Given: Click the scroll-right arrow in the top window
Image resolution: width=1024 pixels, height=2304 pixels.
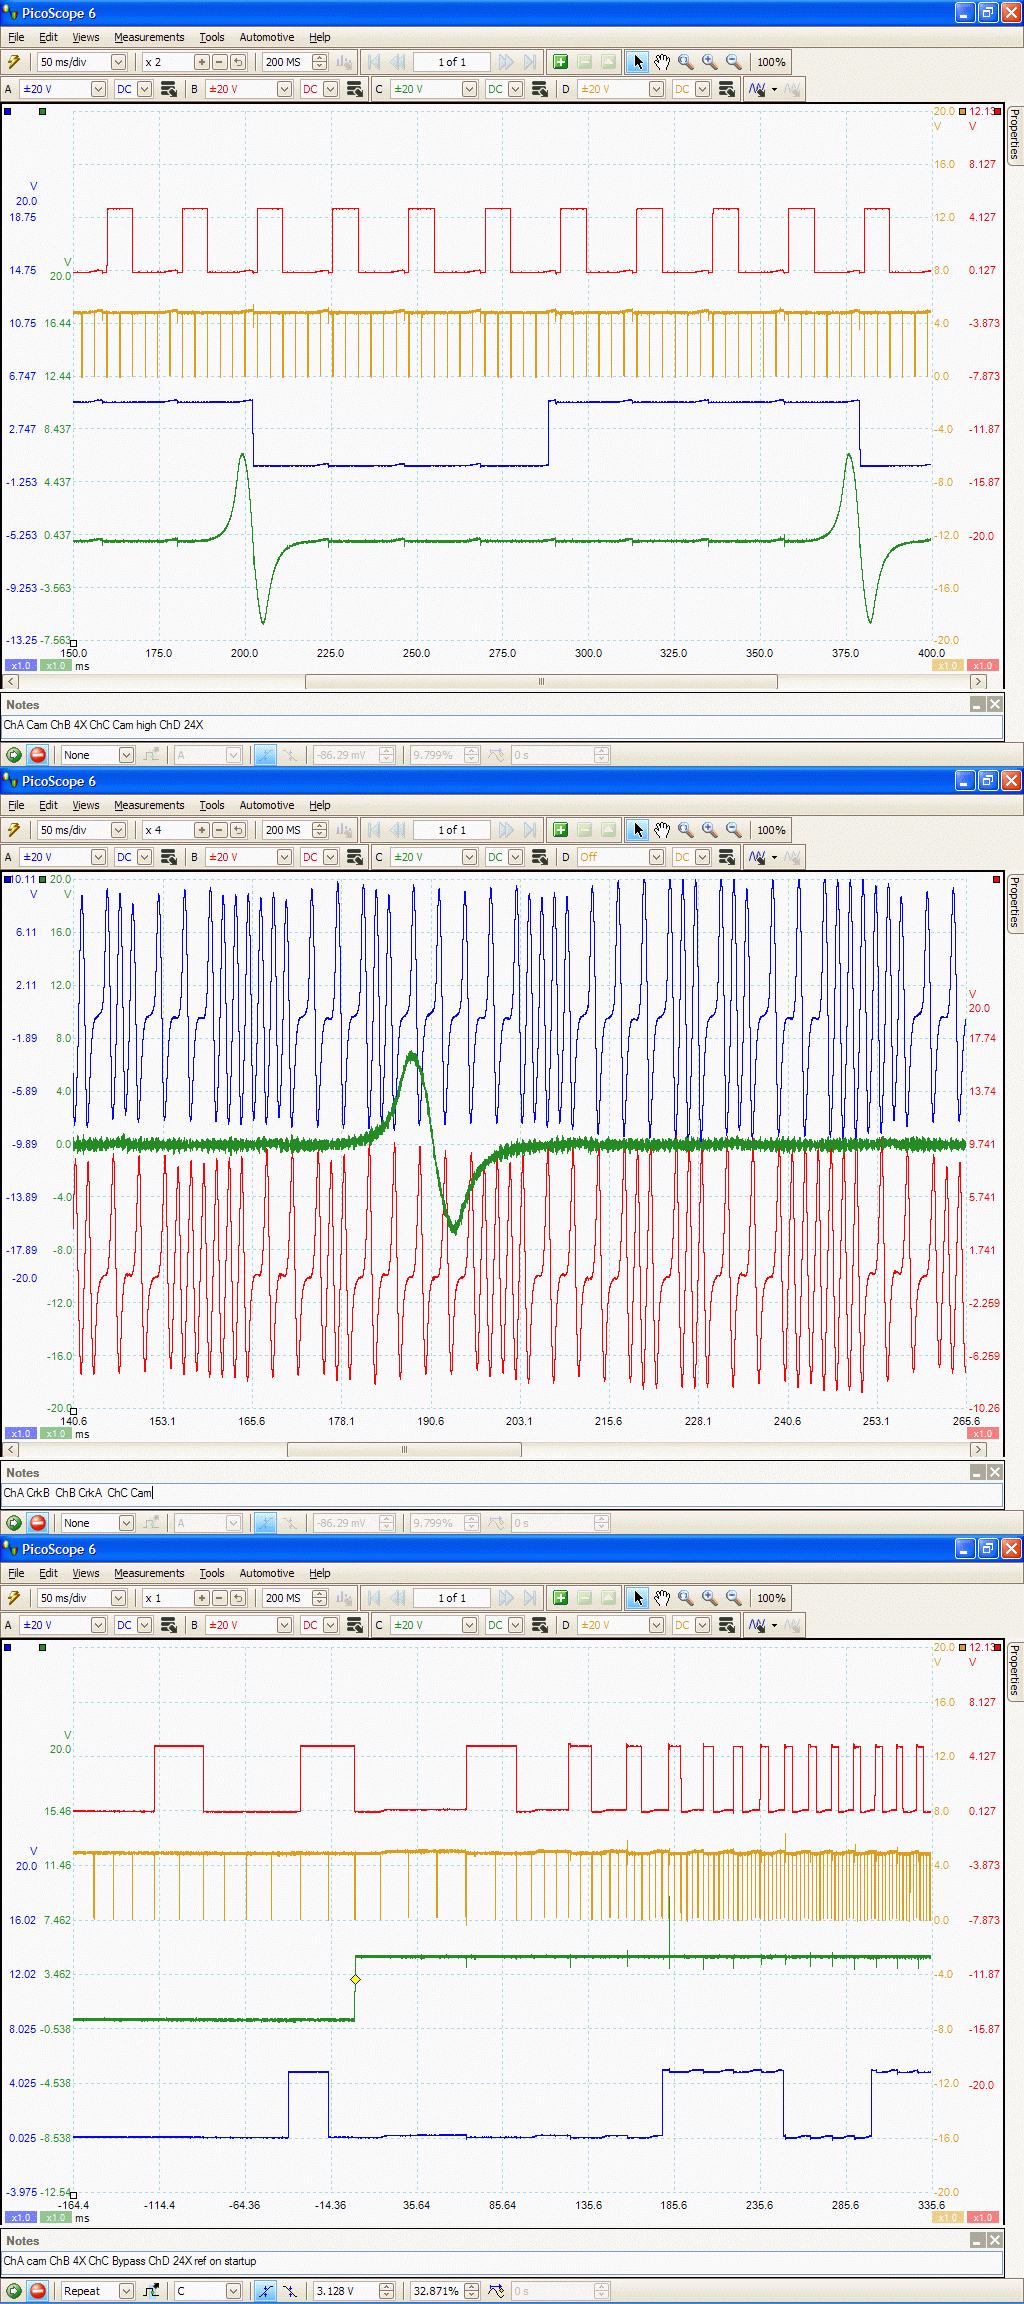Looking at the screenshot, I should point(978,681).
